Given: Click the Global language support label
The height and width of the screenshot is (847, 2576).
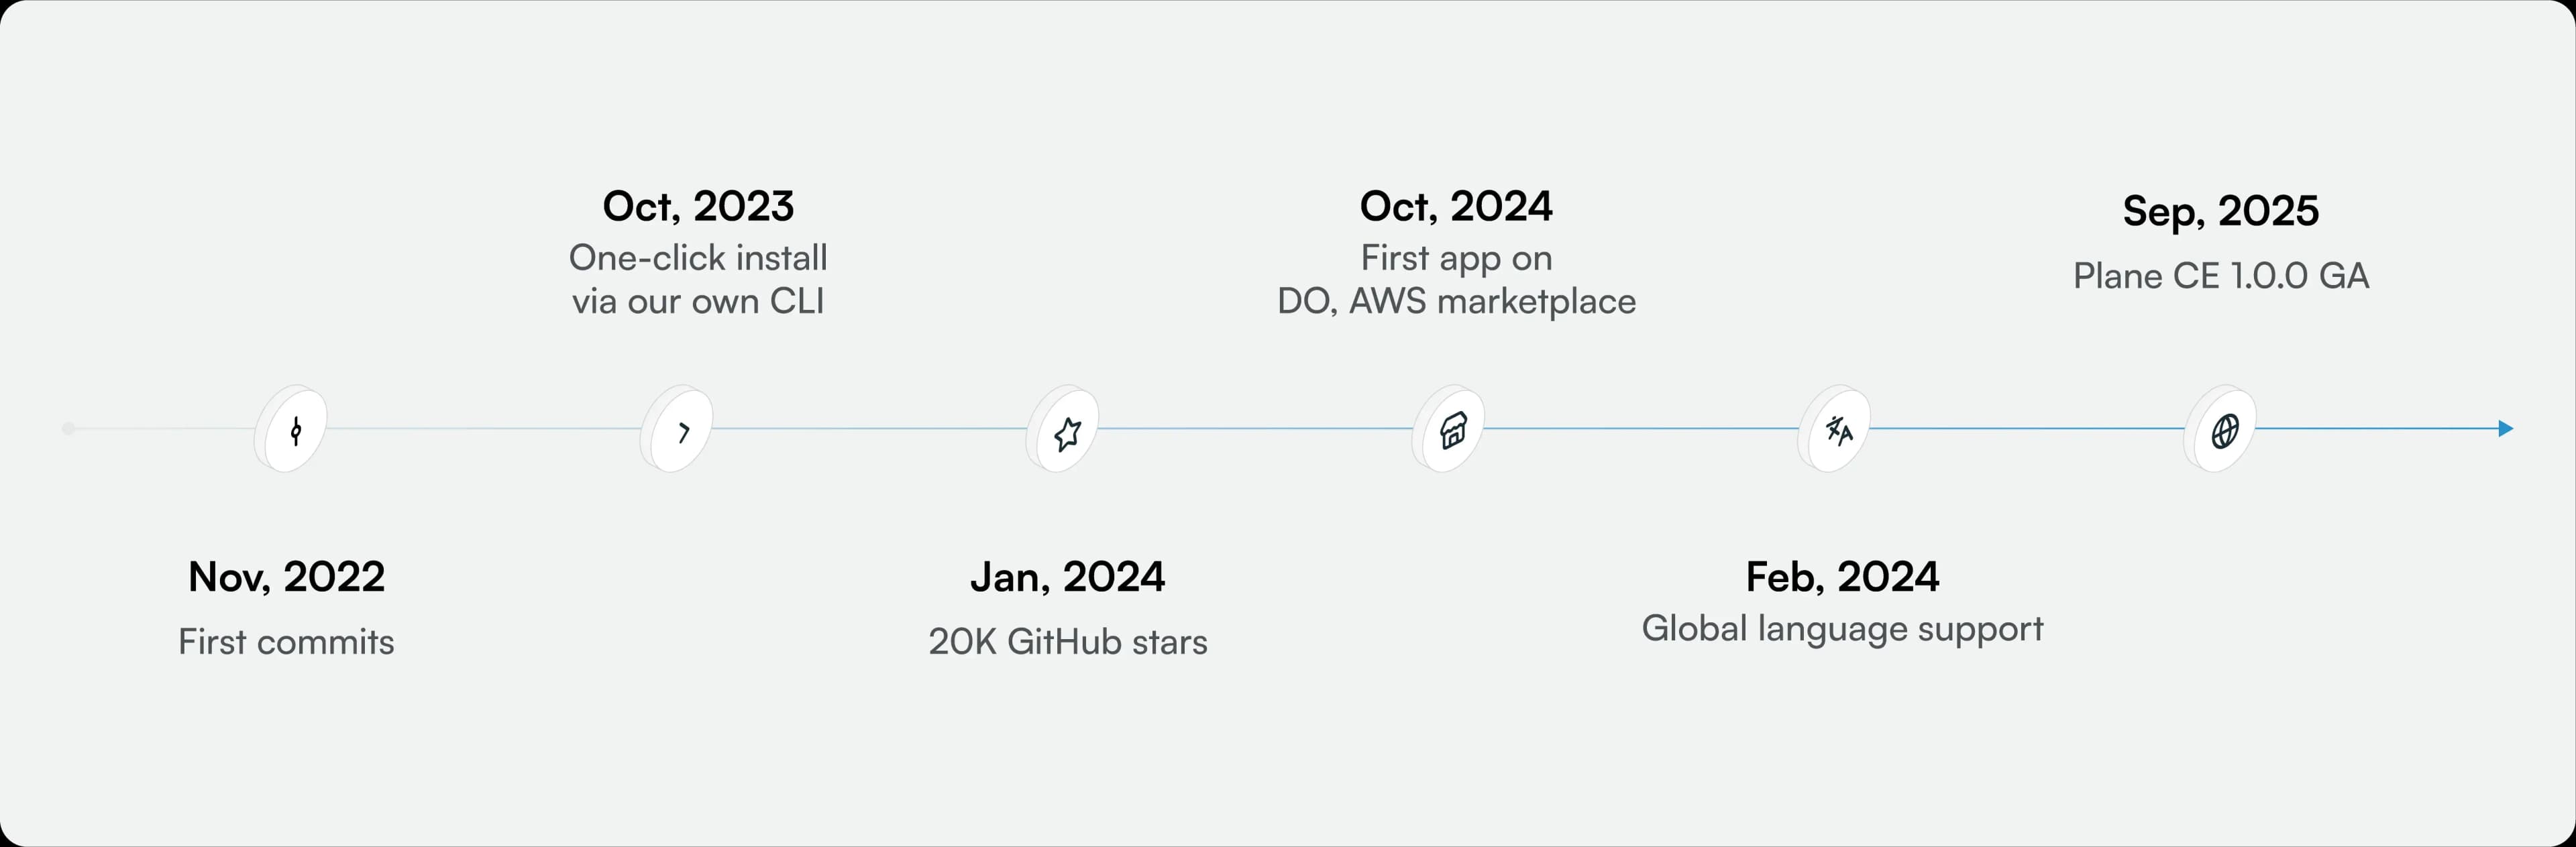Looking at the screenshot, I should (1842, 629).
